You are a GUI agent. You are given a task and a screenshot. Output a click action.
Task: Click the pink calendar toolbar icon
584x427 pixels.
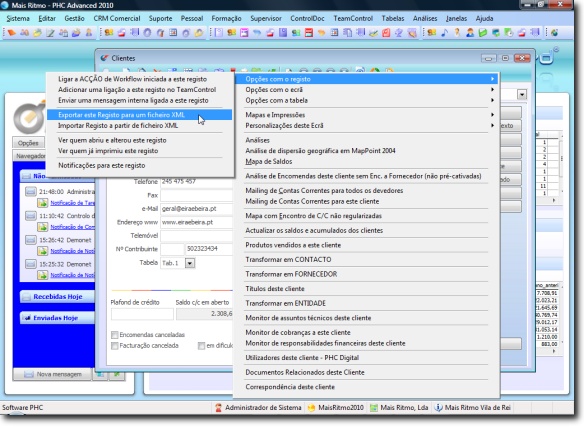click(244, 33)
